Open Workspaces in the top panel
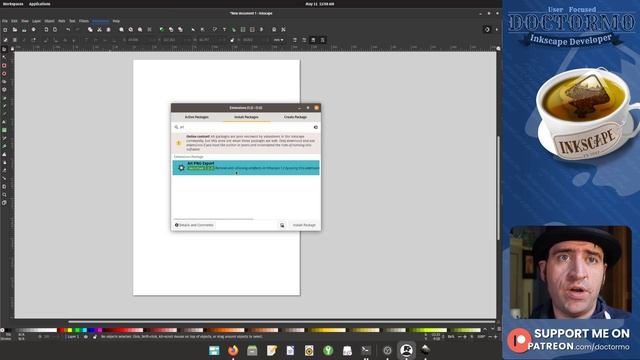This screenshot has height=360, width=640. [13, 4]
